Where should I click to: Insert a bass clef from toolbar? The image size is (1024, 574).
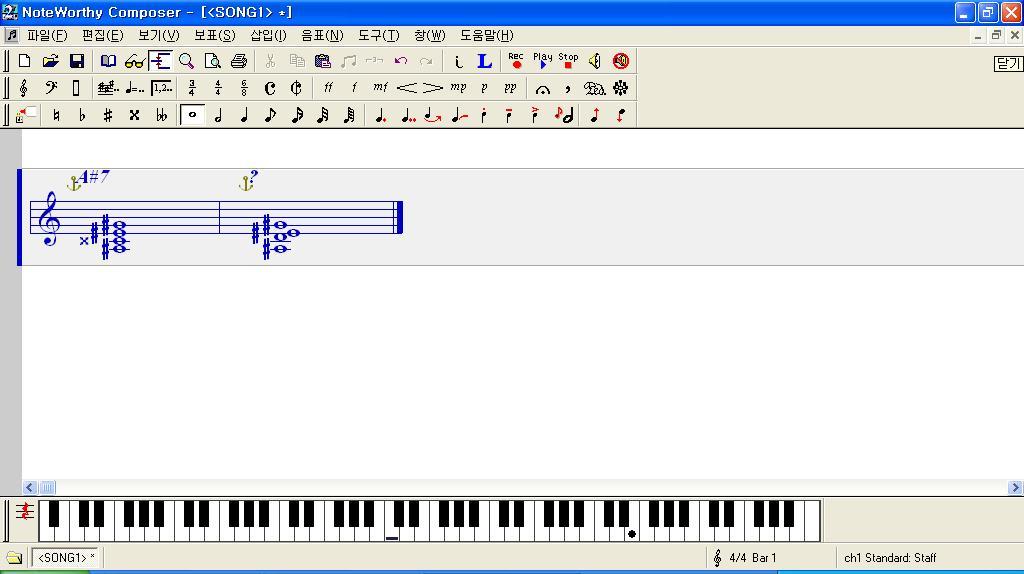point(50,88)
